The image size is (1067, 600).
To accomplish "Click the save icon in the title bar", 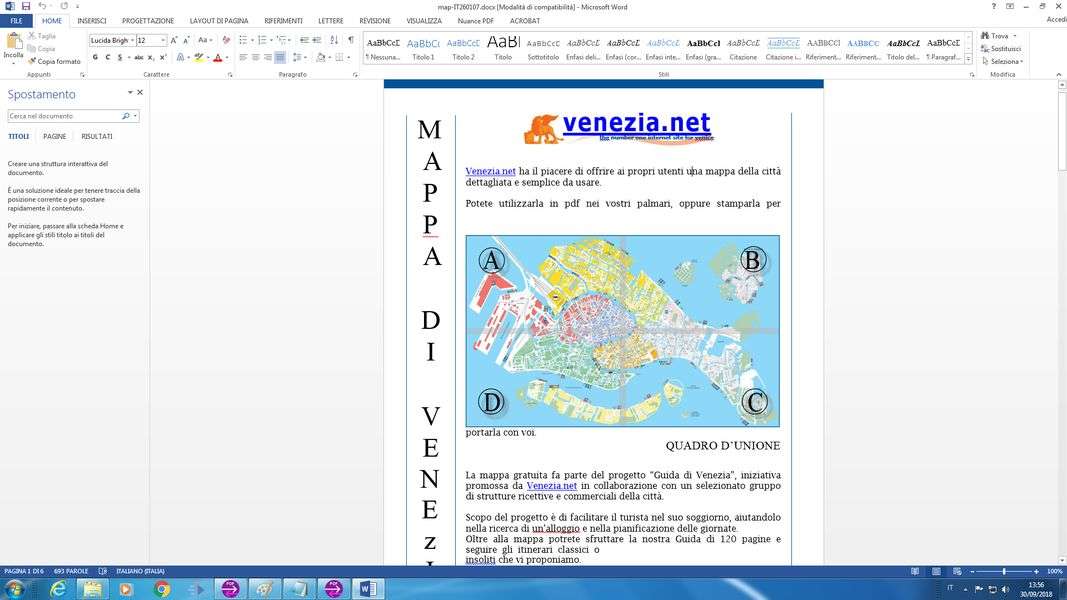I will point(25,6).
